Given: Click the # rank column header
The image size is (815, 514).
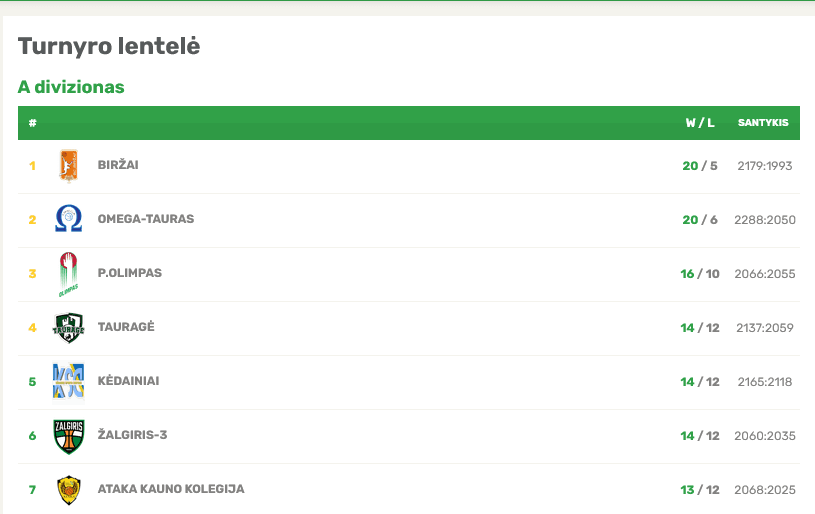Looking at the screenshot, I should click(33, 123).
